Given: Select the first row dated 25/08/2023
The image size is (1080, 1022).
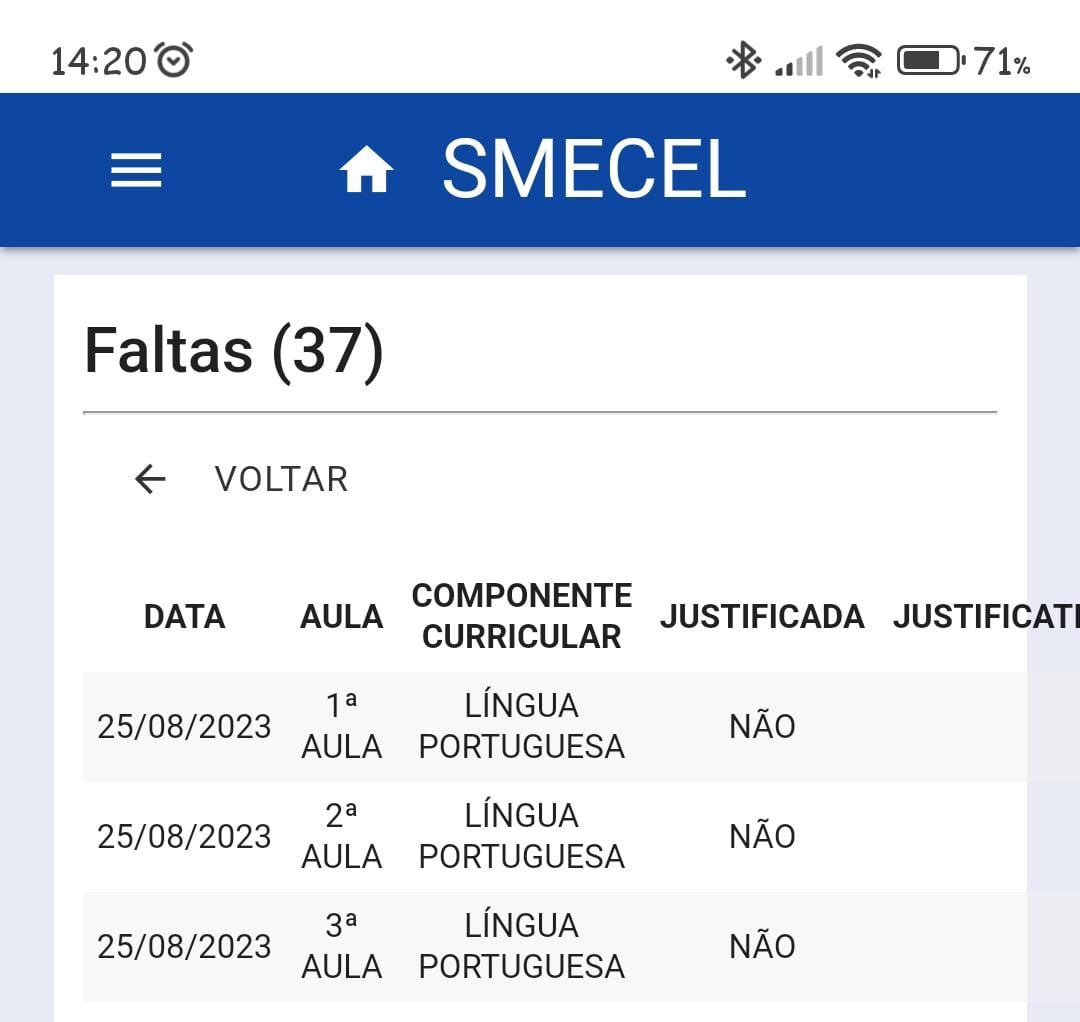Looking at the screenshot, I should (554, 727).
